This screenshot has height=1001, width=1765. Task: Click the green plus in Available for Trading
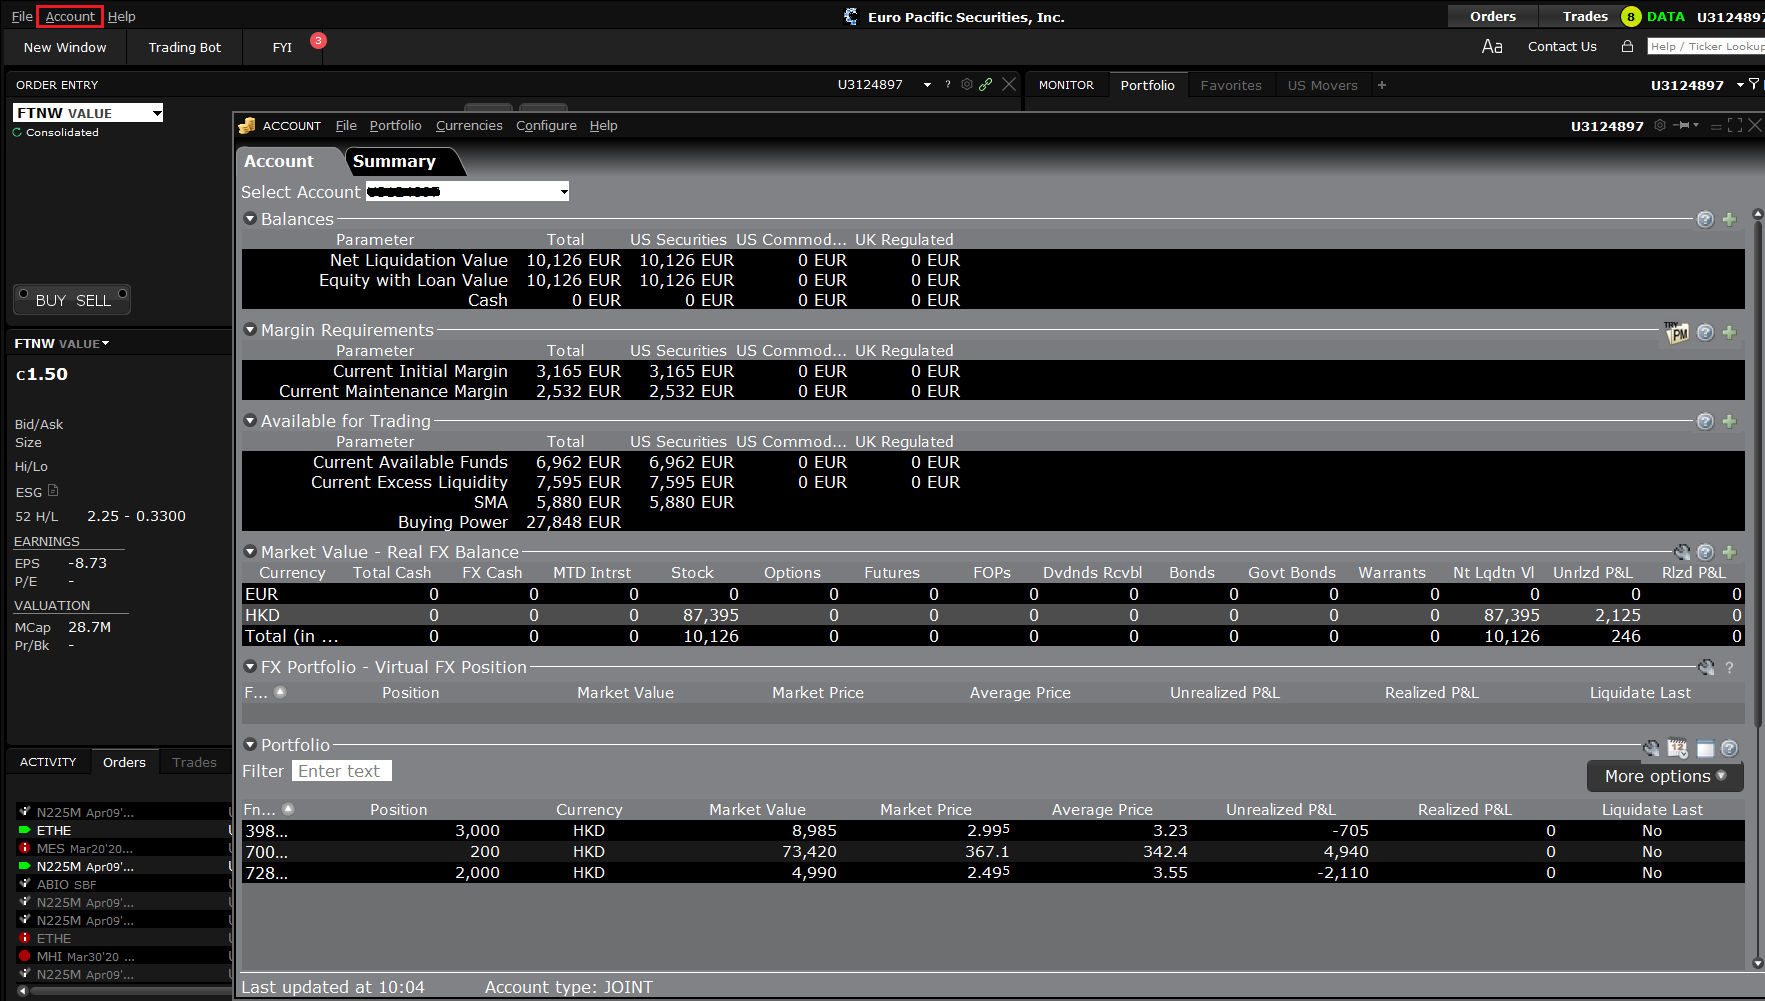coord(1729,422)
